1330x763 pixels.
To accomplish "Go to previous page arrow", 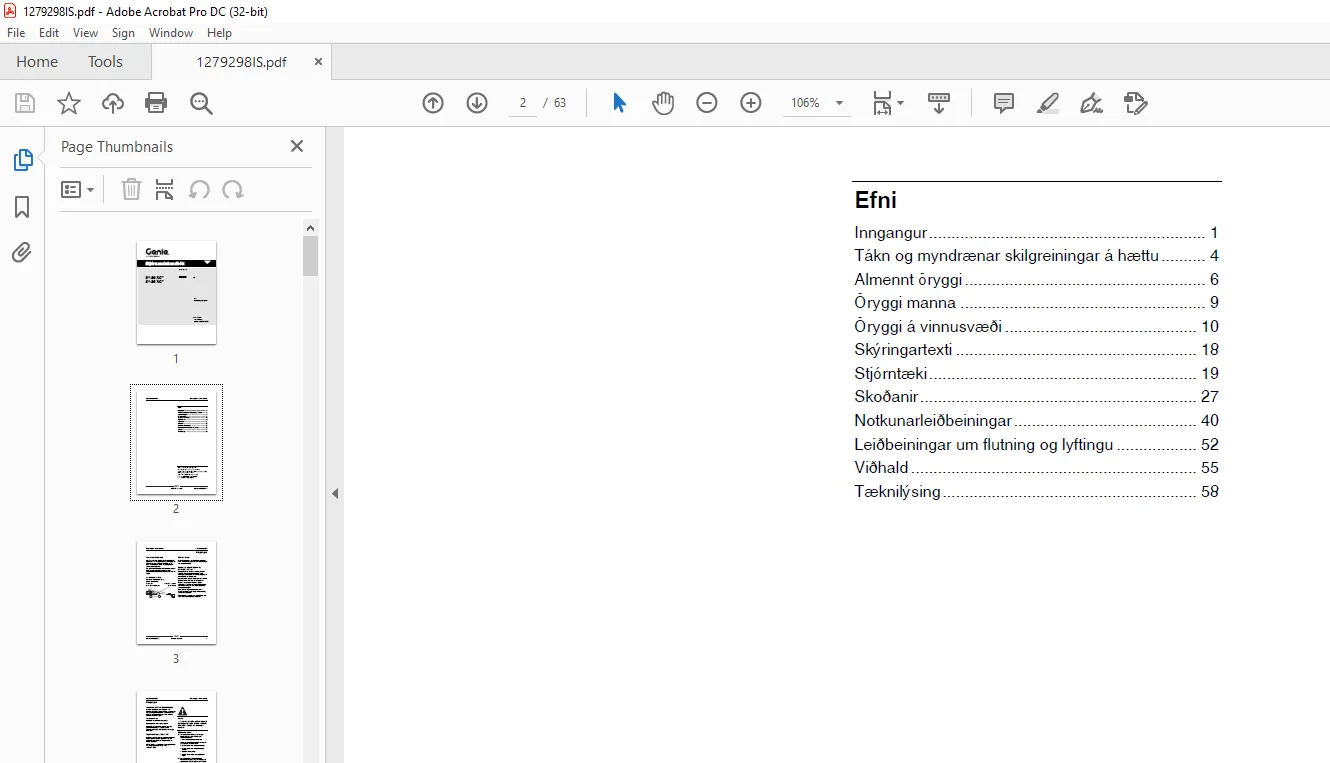I will point(433,103).
